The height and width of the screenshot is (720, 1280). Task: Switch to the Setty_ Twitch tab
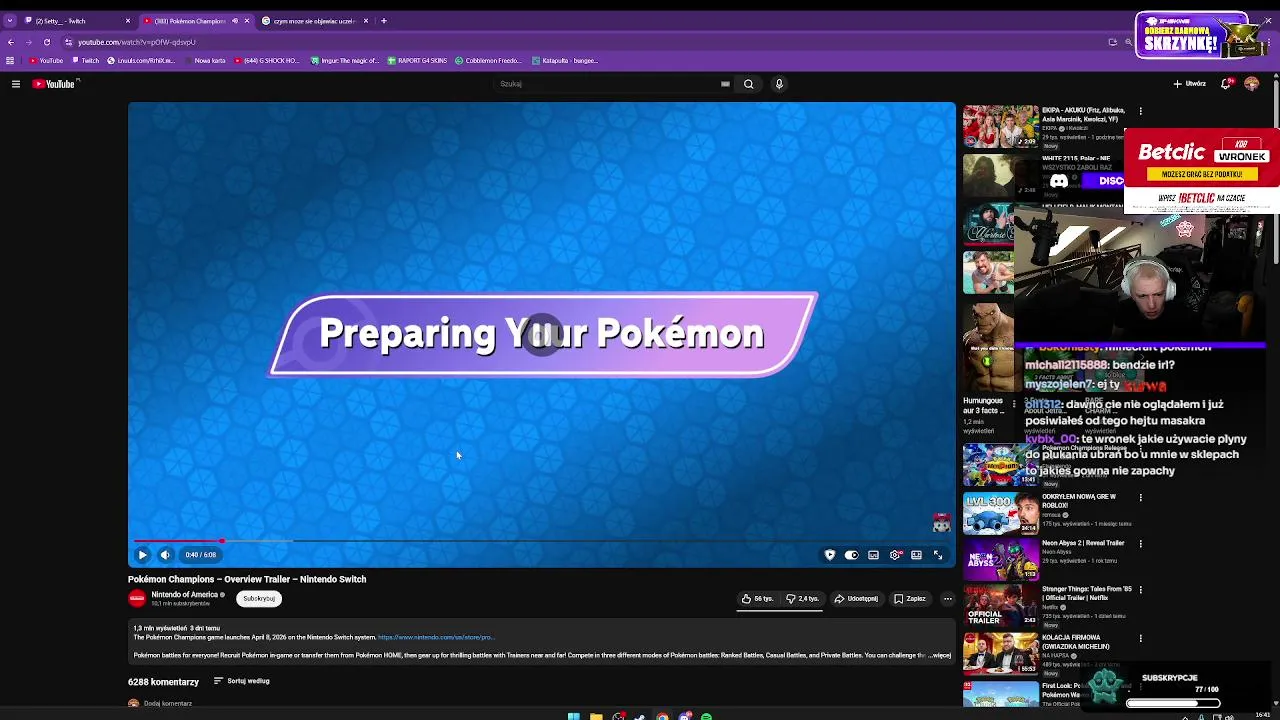[78, 21]
